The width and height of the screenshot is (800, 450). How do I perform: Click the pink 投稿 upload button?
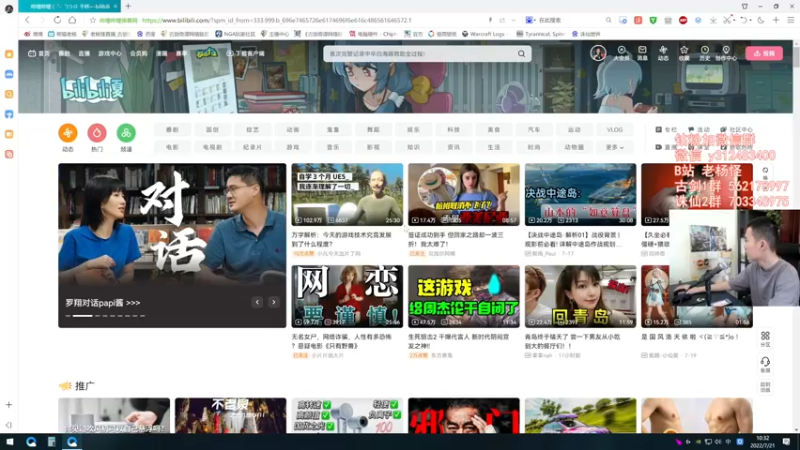(x=764, y=53)
